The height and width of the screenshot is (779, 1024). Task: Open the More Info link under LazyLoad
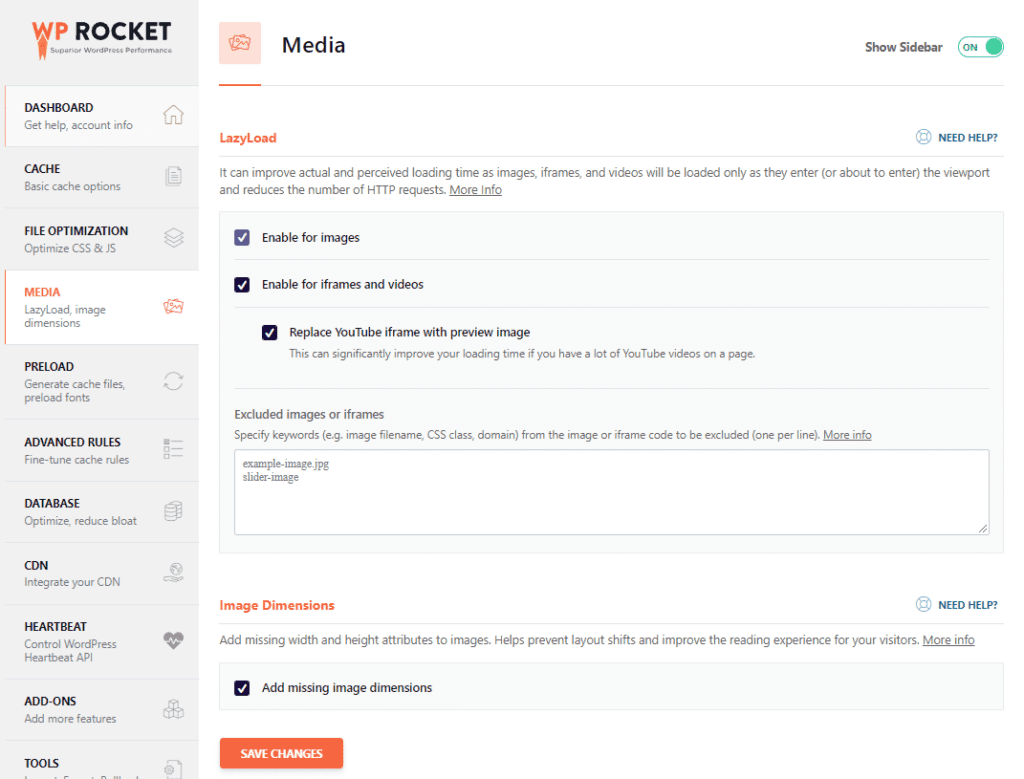475,189
